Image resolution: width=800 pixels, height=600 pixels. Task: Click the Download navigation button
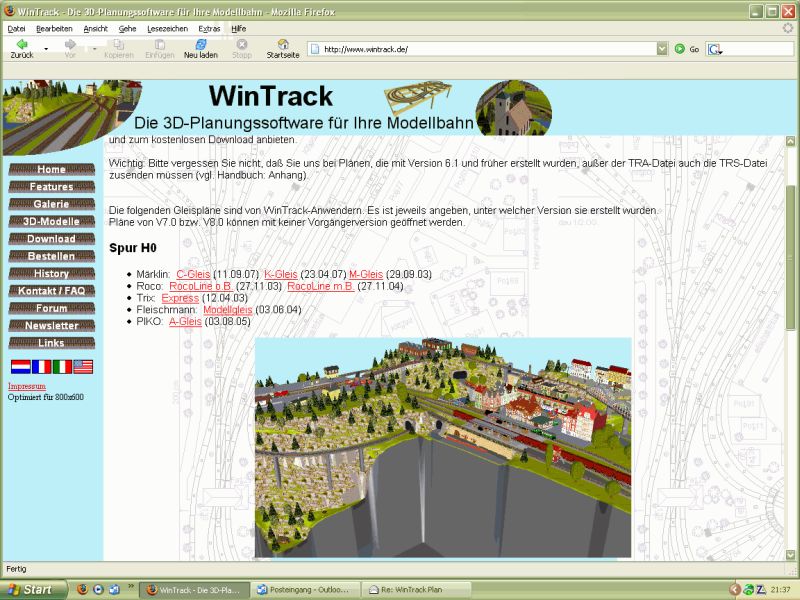52,239
